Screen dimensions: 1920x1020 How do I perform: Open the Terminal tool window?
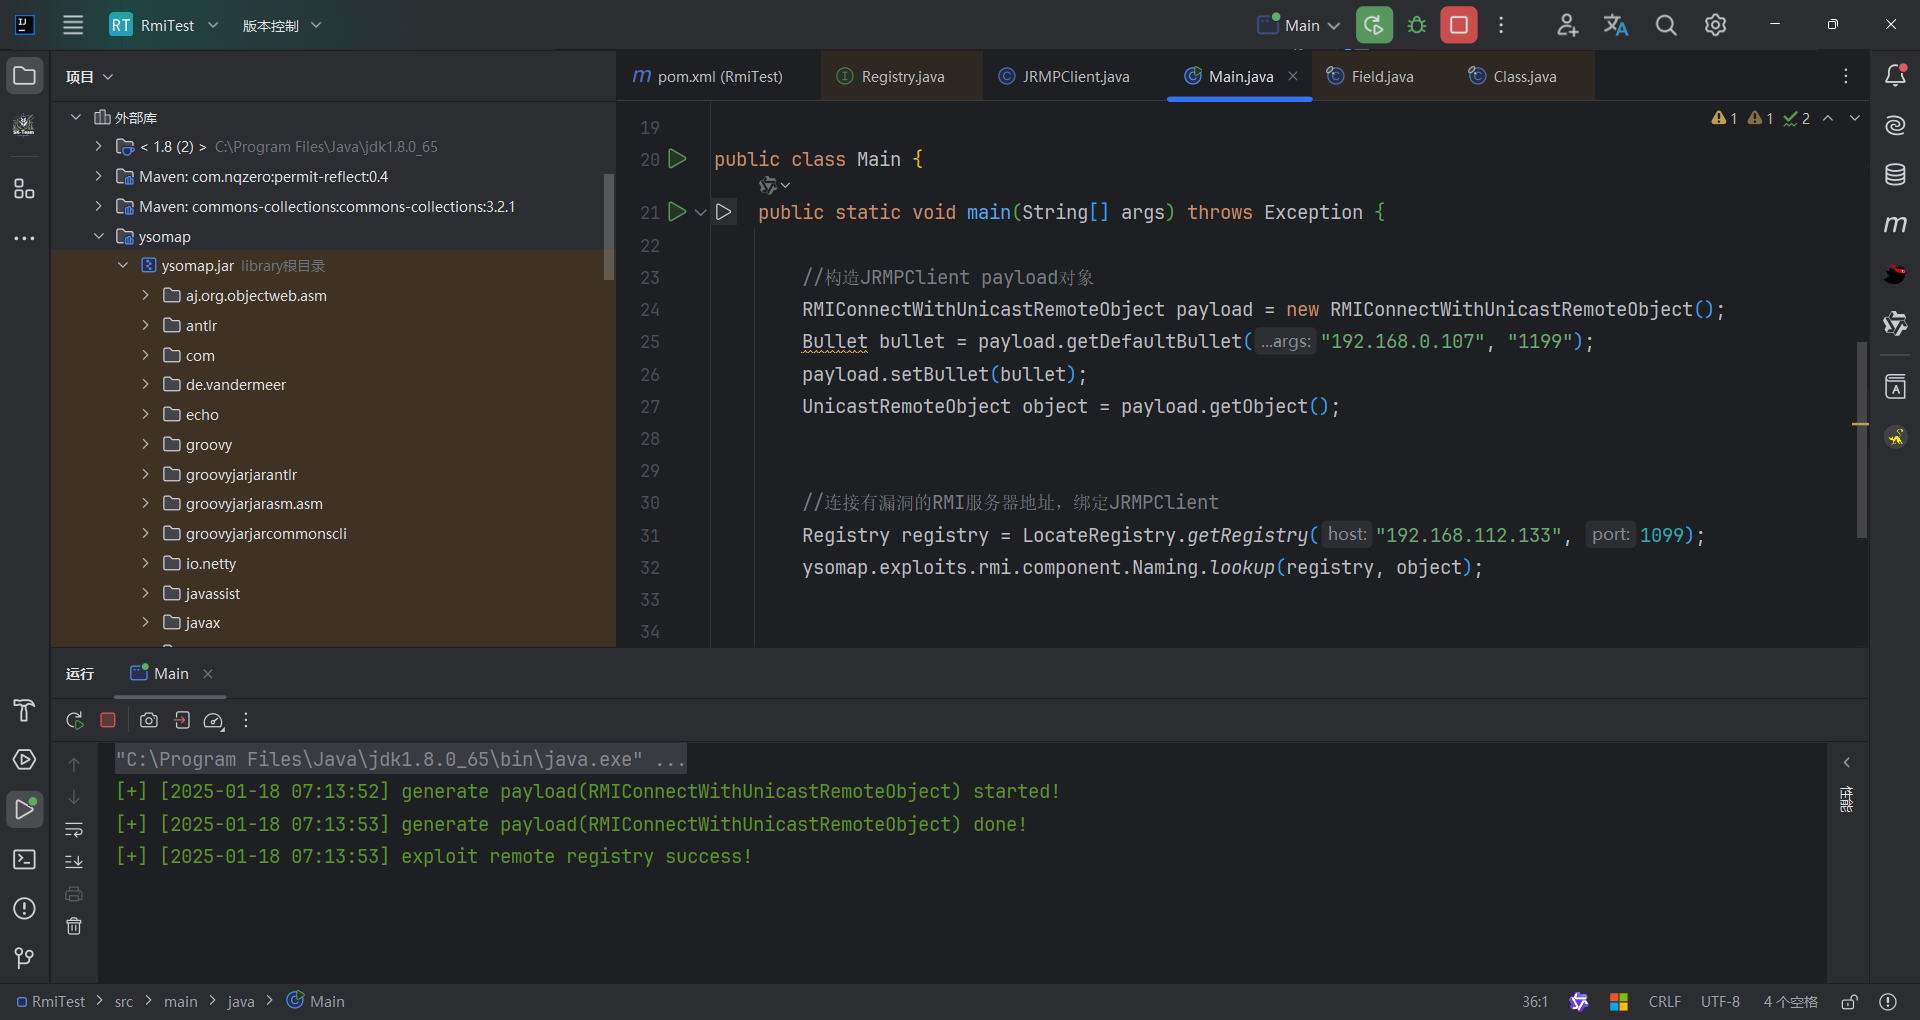tap(25, 859)
